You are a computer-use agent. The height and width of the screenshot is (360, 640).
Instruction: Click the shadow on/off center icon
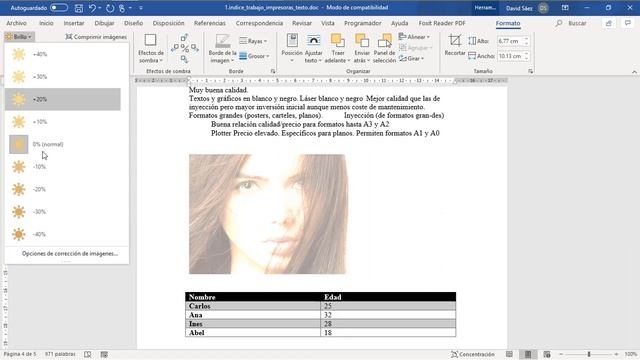tap(184, 49)
